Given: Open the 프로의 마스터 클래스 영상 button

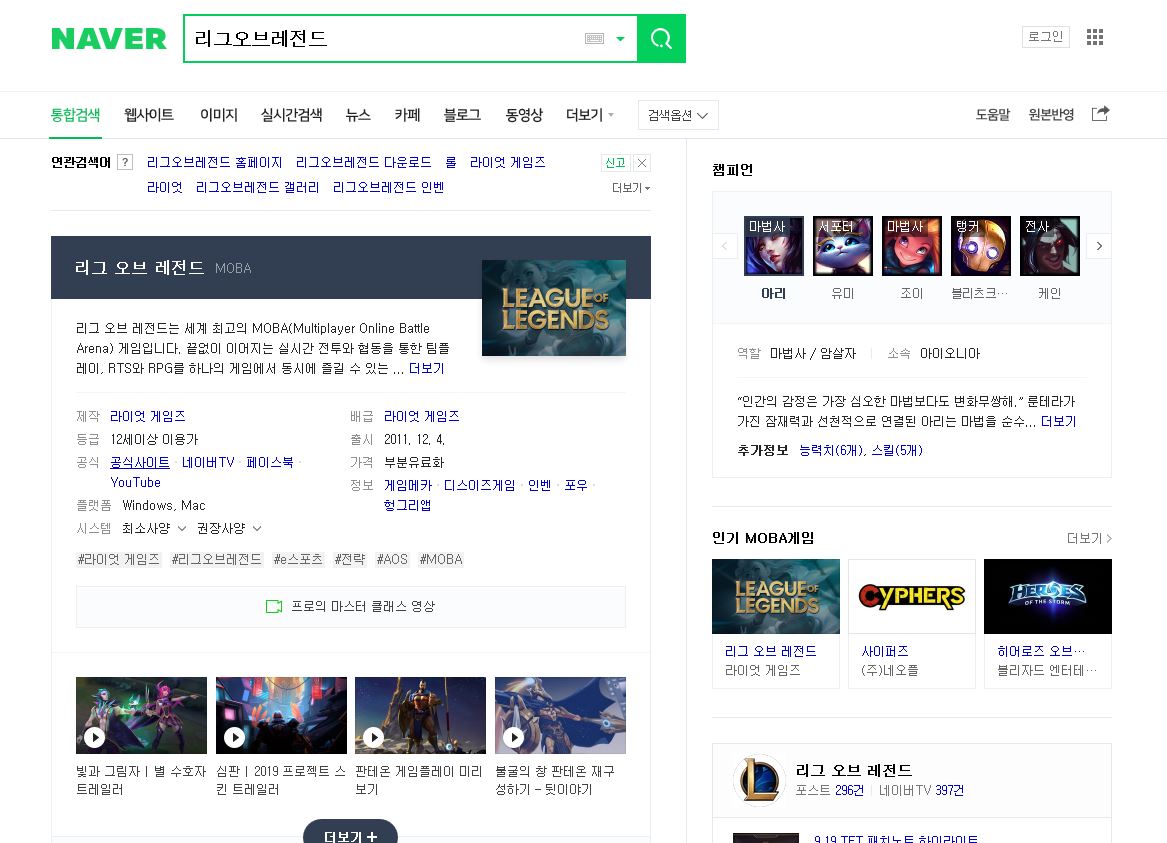Looking at the screenshot, I should (351, 606).
